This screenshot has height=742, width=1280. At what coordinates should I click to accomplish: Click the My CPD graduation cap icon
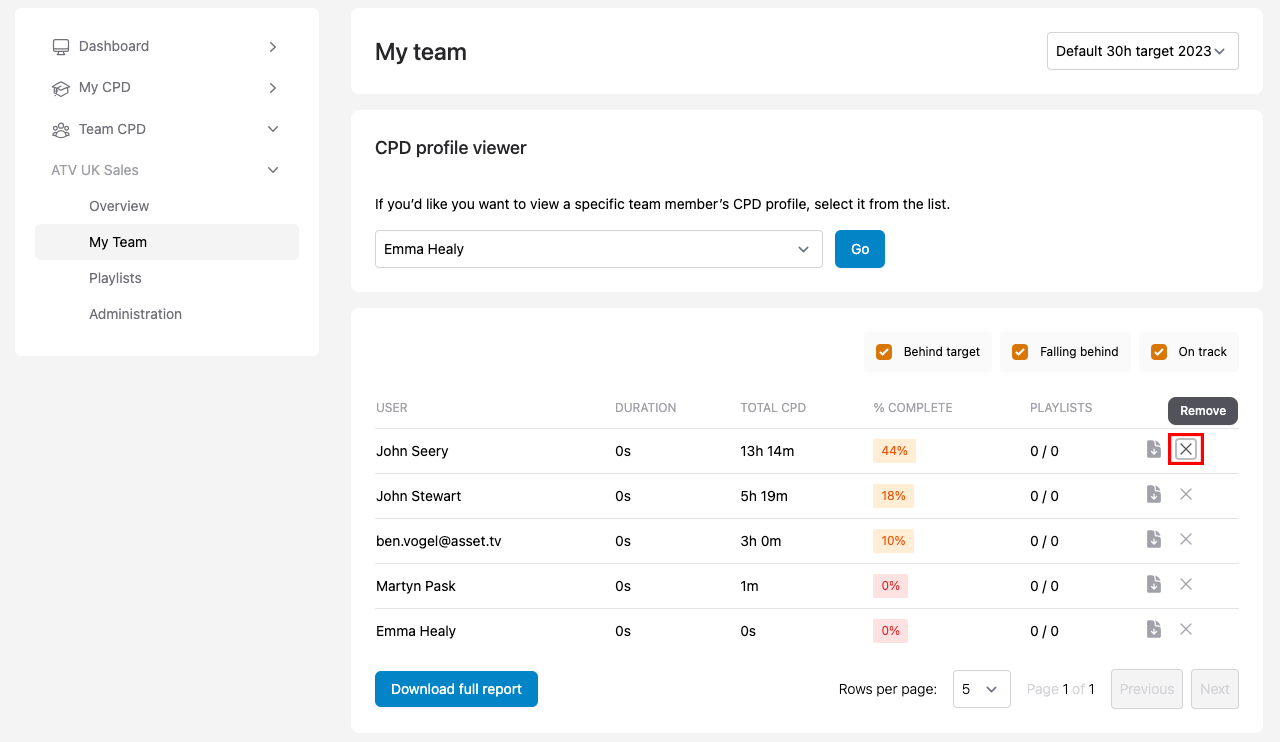click(60, 87)
